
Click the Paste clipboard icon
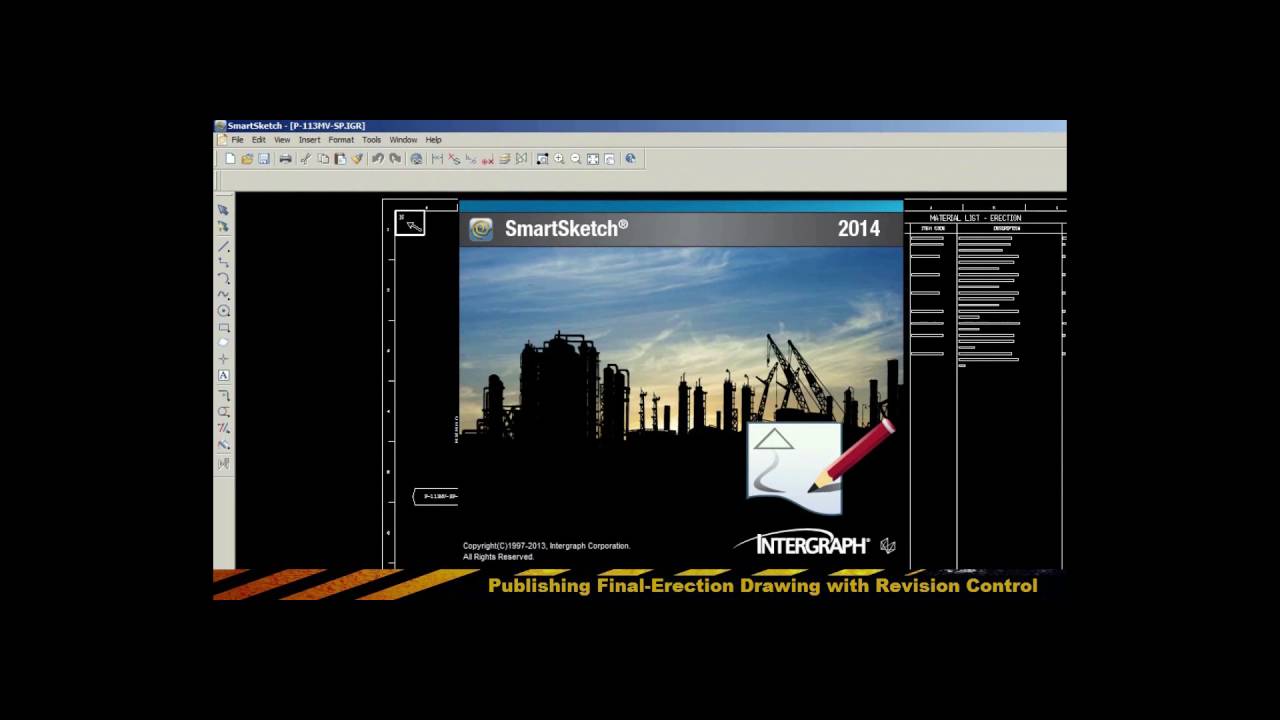click(x=340, y=159)
